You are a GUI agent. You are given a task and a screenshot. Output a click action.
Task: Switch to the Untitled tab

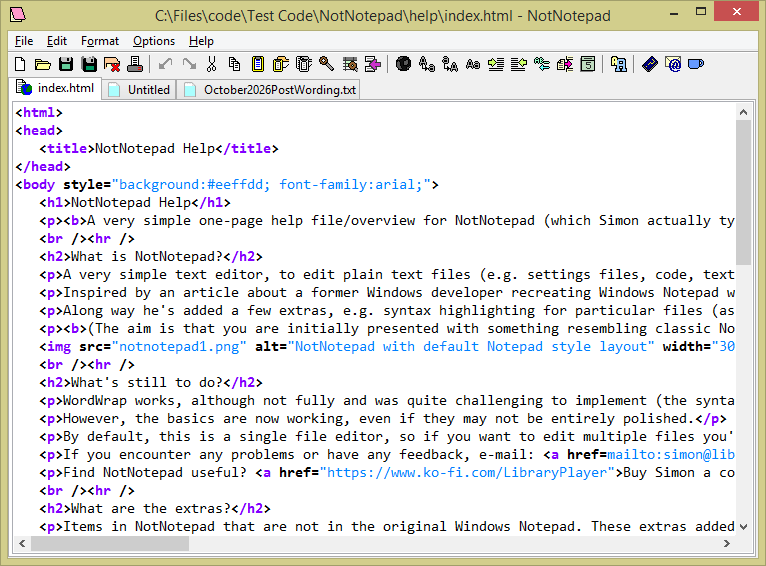coord(139,90)
